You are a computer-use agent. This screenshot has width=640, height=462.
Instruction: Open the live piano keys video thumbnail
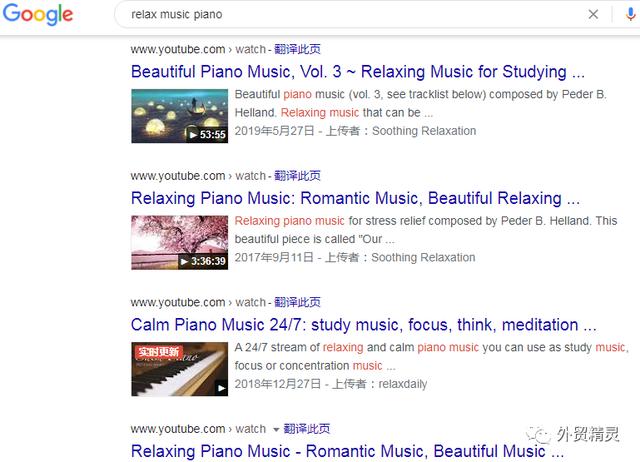click(x=180, y=369)
